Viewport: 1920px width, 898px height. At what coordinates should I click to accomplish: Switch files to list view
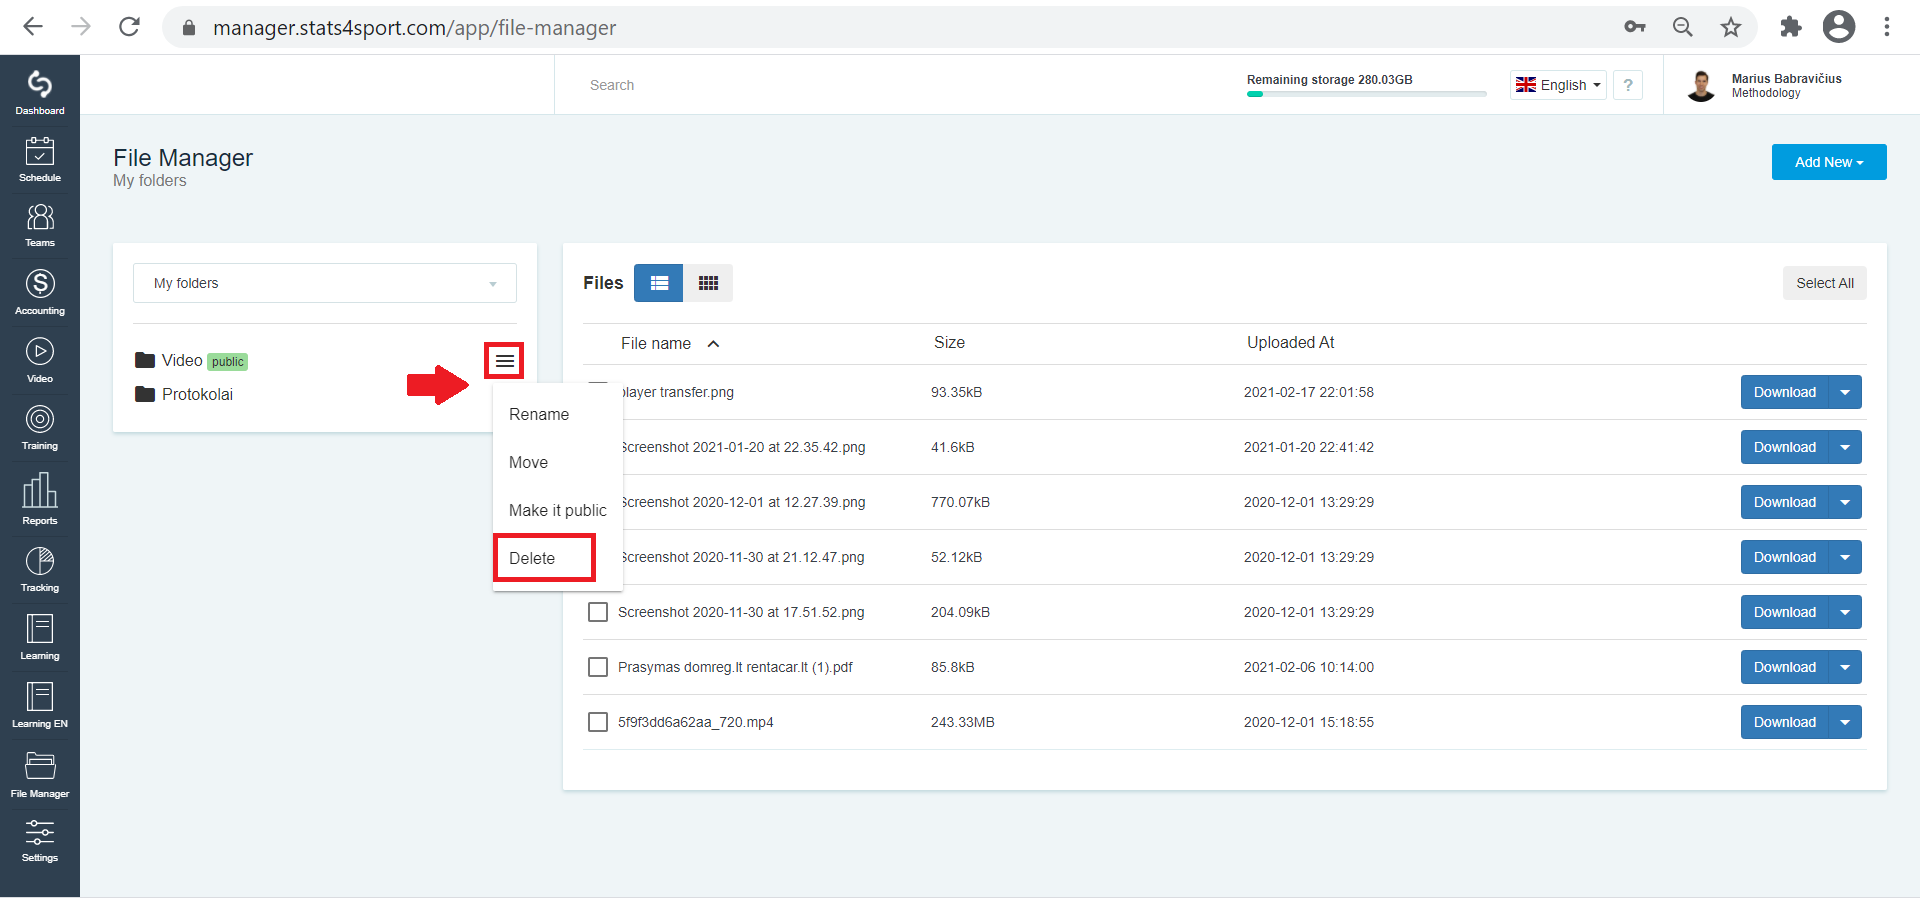tap(659, 283)
